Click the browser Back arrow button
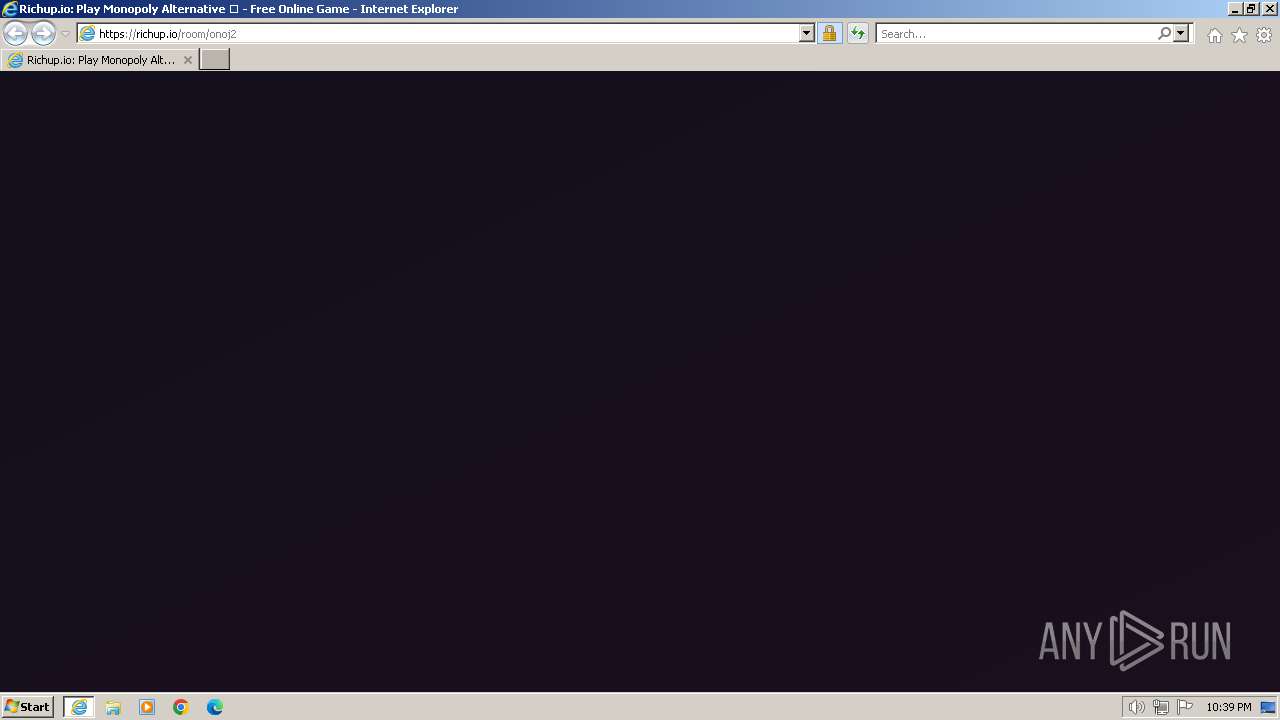1280x720 pixels. (15, 33)
